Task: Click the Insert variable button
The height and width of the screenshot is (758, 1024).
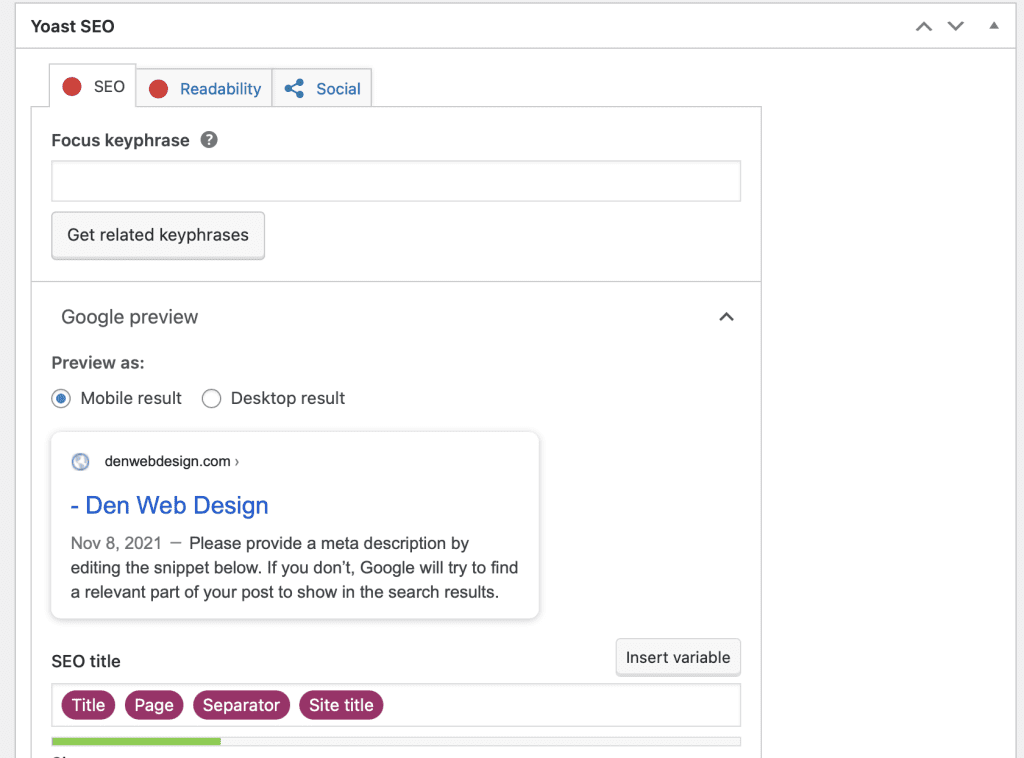Action: [x=678, y=657]
